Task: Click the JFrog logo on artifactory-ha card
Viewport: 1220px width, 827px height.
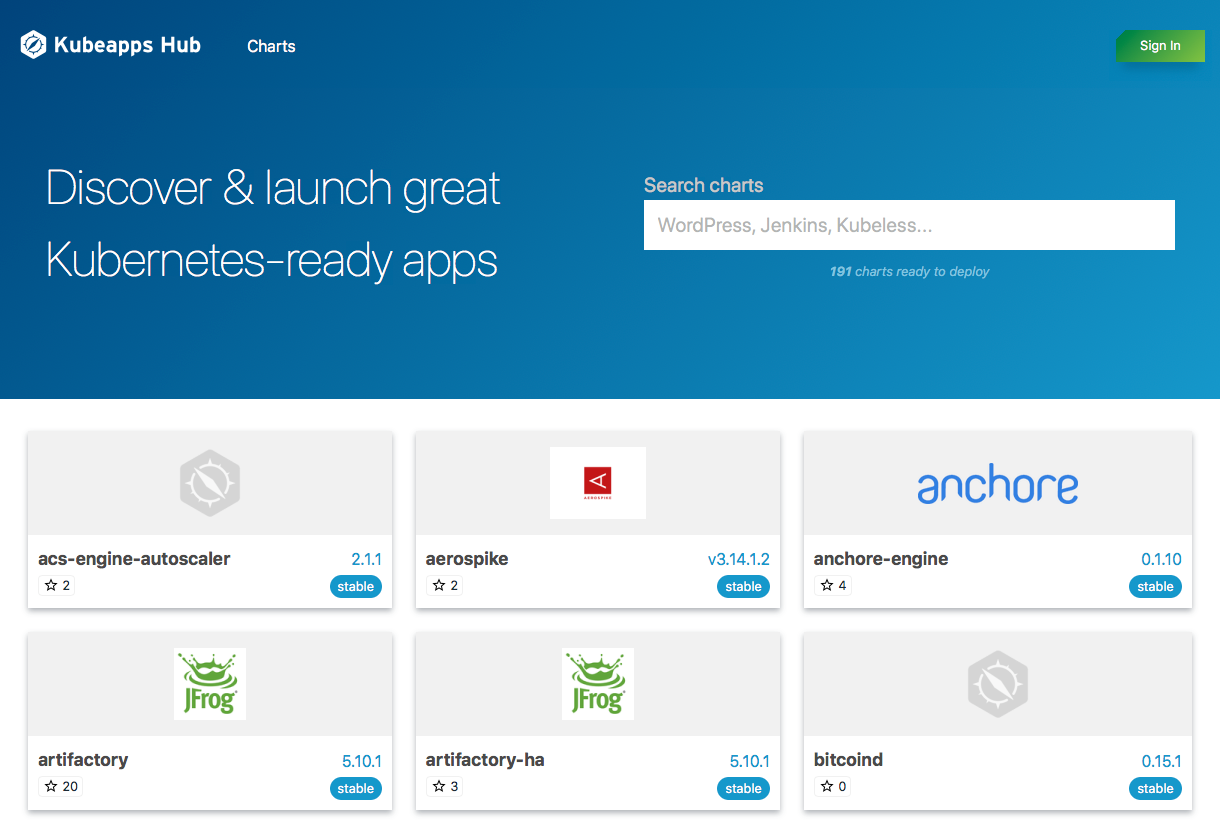Action: tap(598, 684)
